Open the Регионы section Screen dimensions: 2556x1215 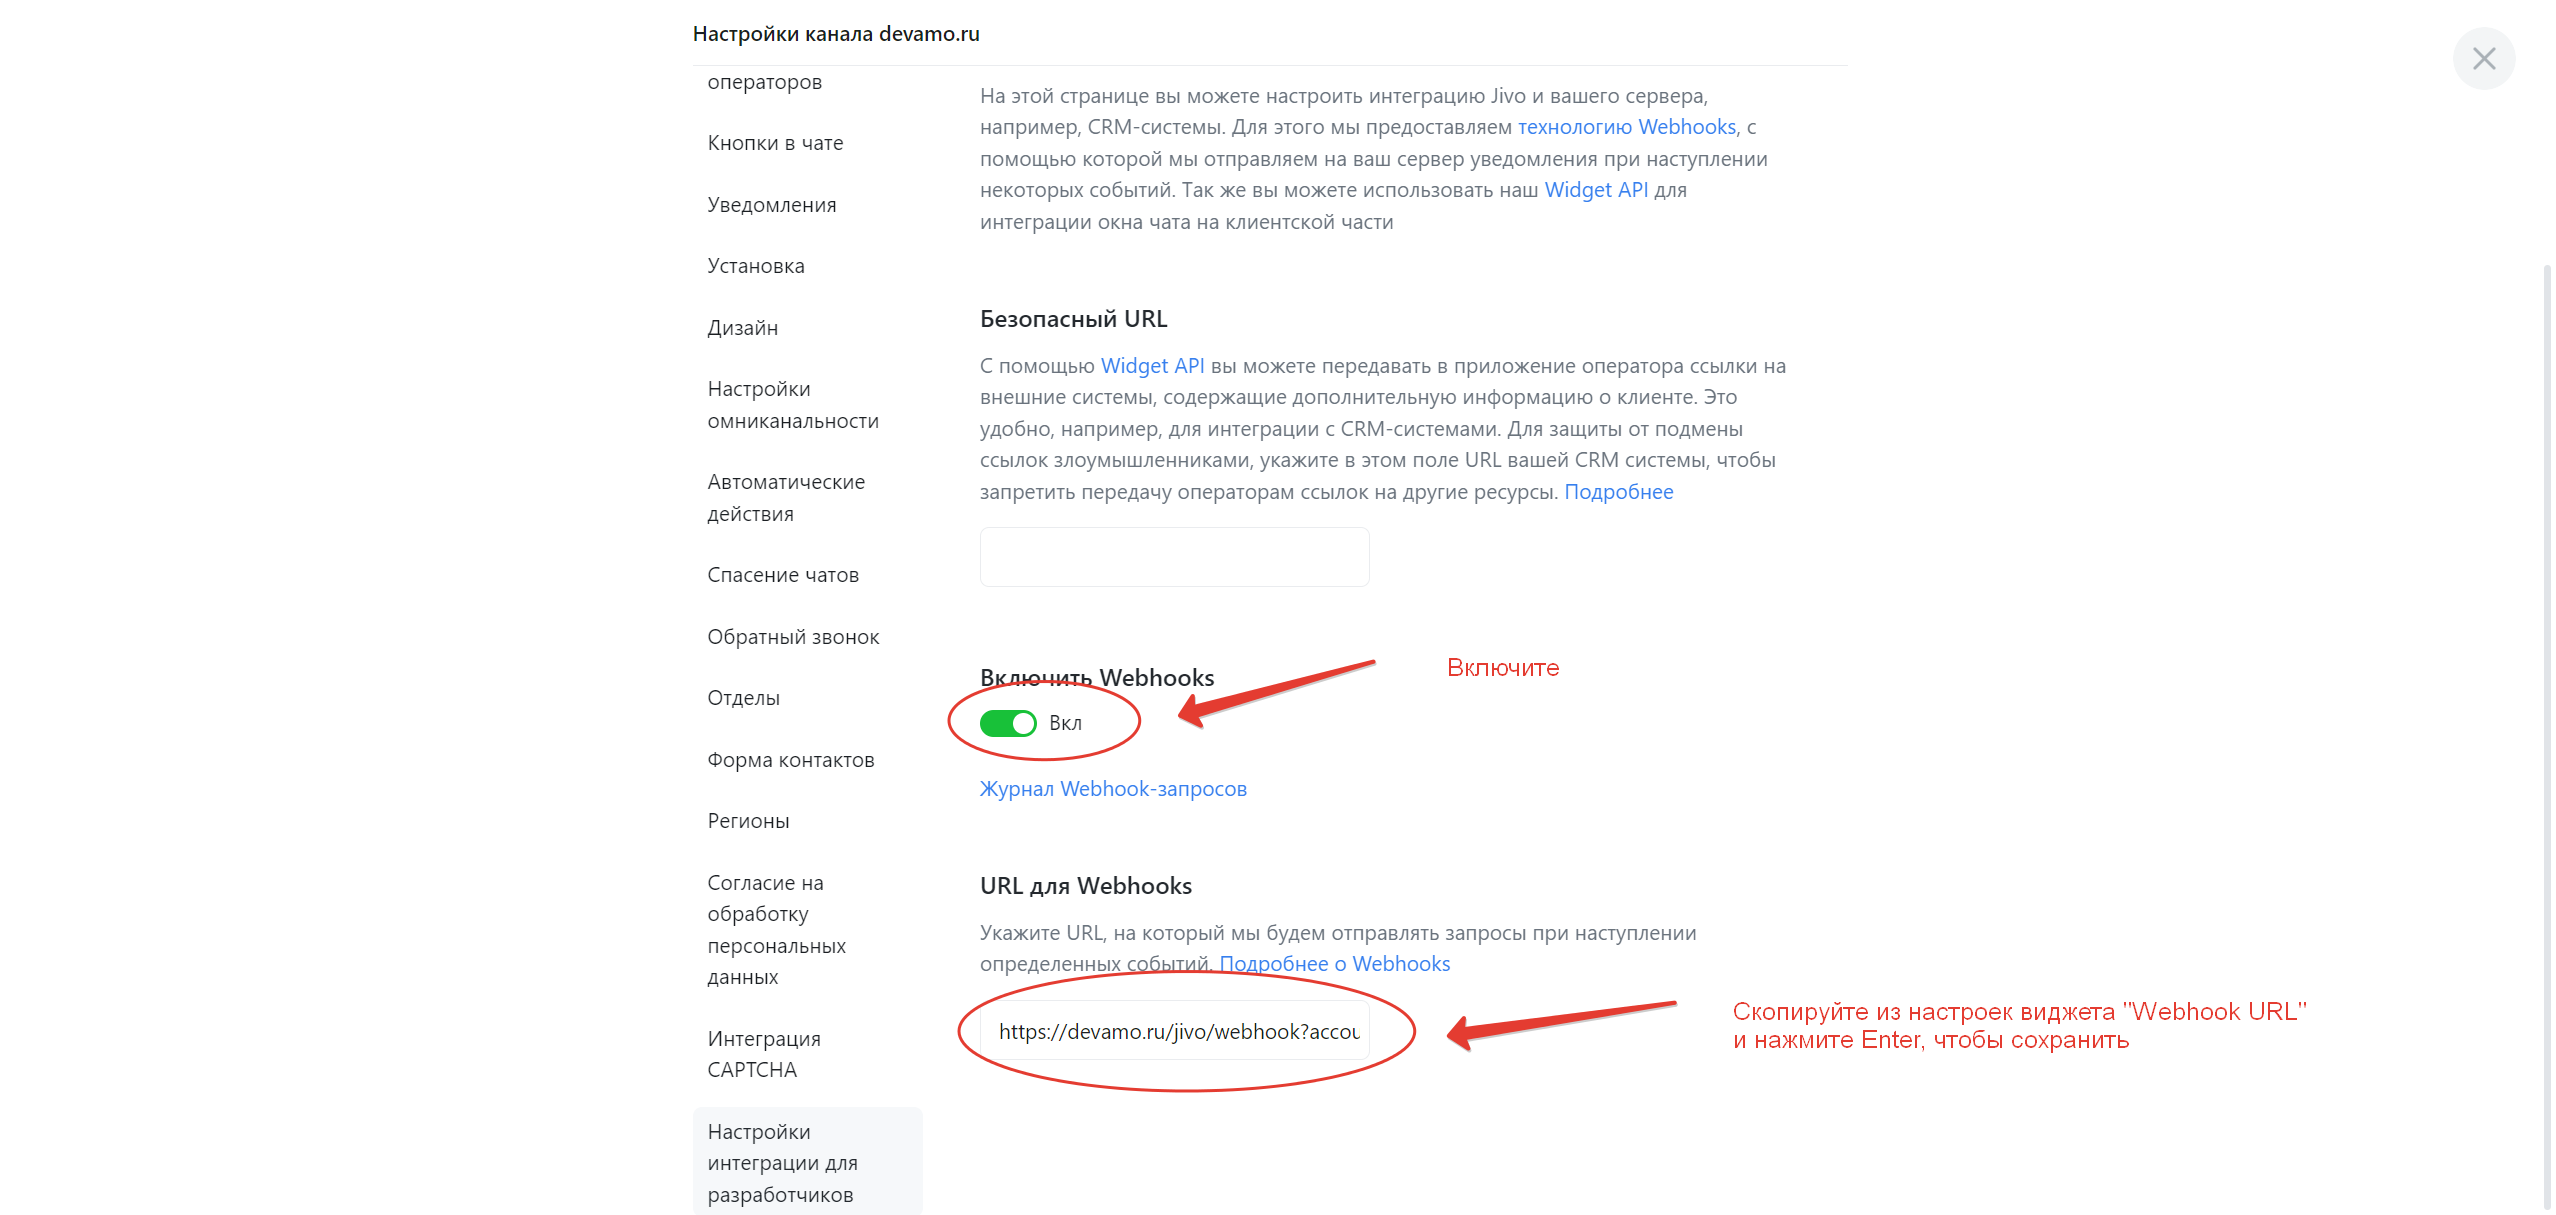click(x=748, y=820)
